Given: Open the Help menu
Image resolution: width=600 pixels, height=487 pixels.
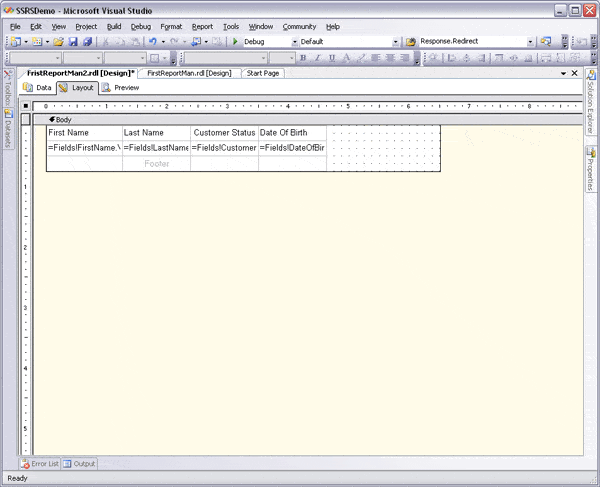Looking at the screenshot, I should coord(333,26).
